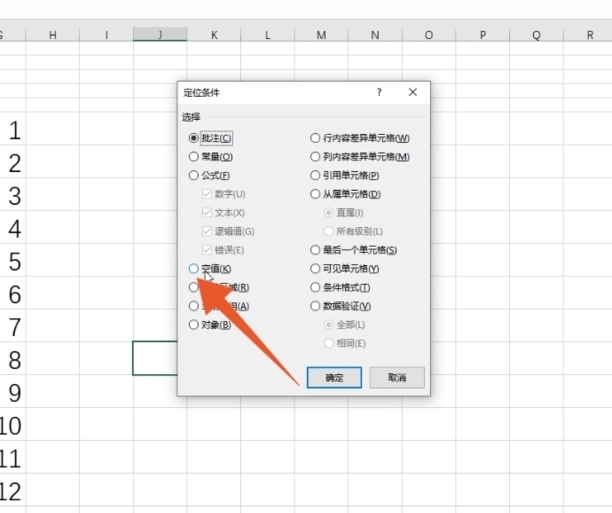612x513 pixels.
Task: Click the cell showing number 5
Action: click(x=14, y=262)
